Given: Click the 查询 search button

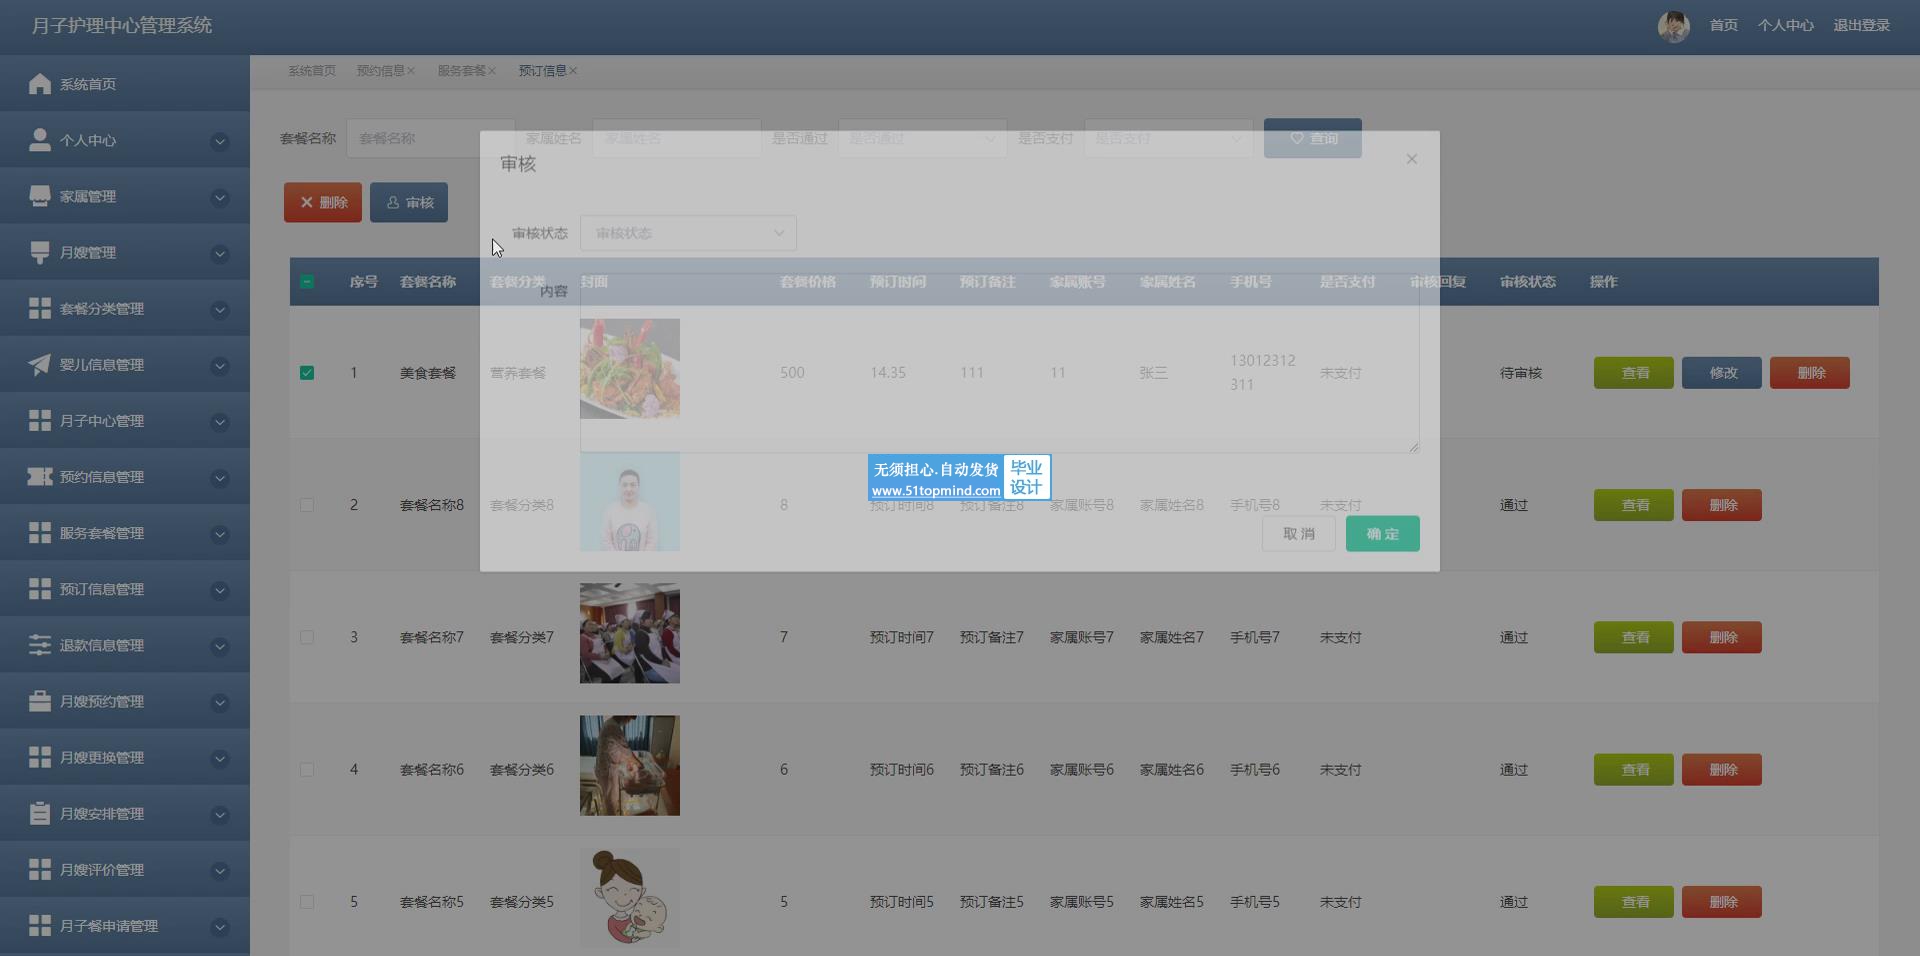Looking at the screenshot, I should [1313, 138].
